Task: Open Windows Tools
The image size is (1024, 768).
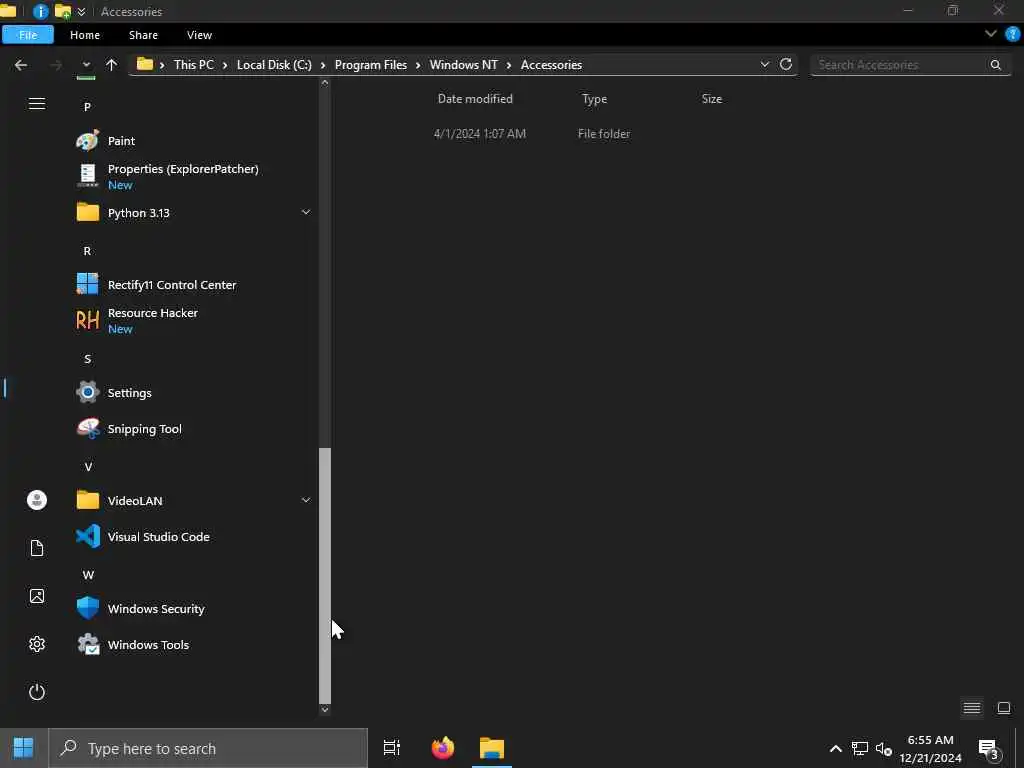Action: (148, 645)
